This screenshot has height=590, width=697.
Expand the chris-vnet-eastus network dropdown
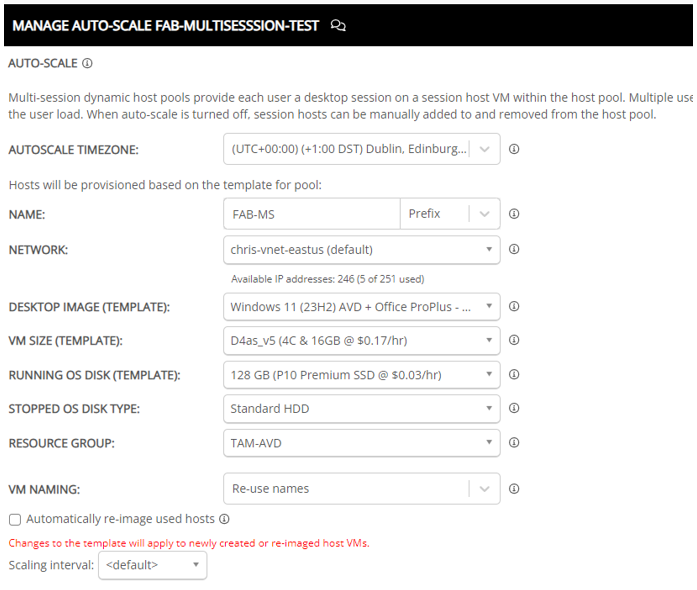(x=361, y=249)
